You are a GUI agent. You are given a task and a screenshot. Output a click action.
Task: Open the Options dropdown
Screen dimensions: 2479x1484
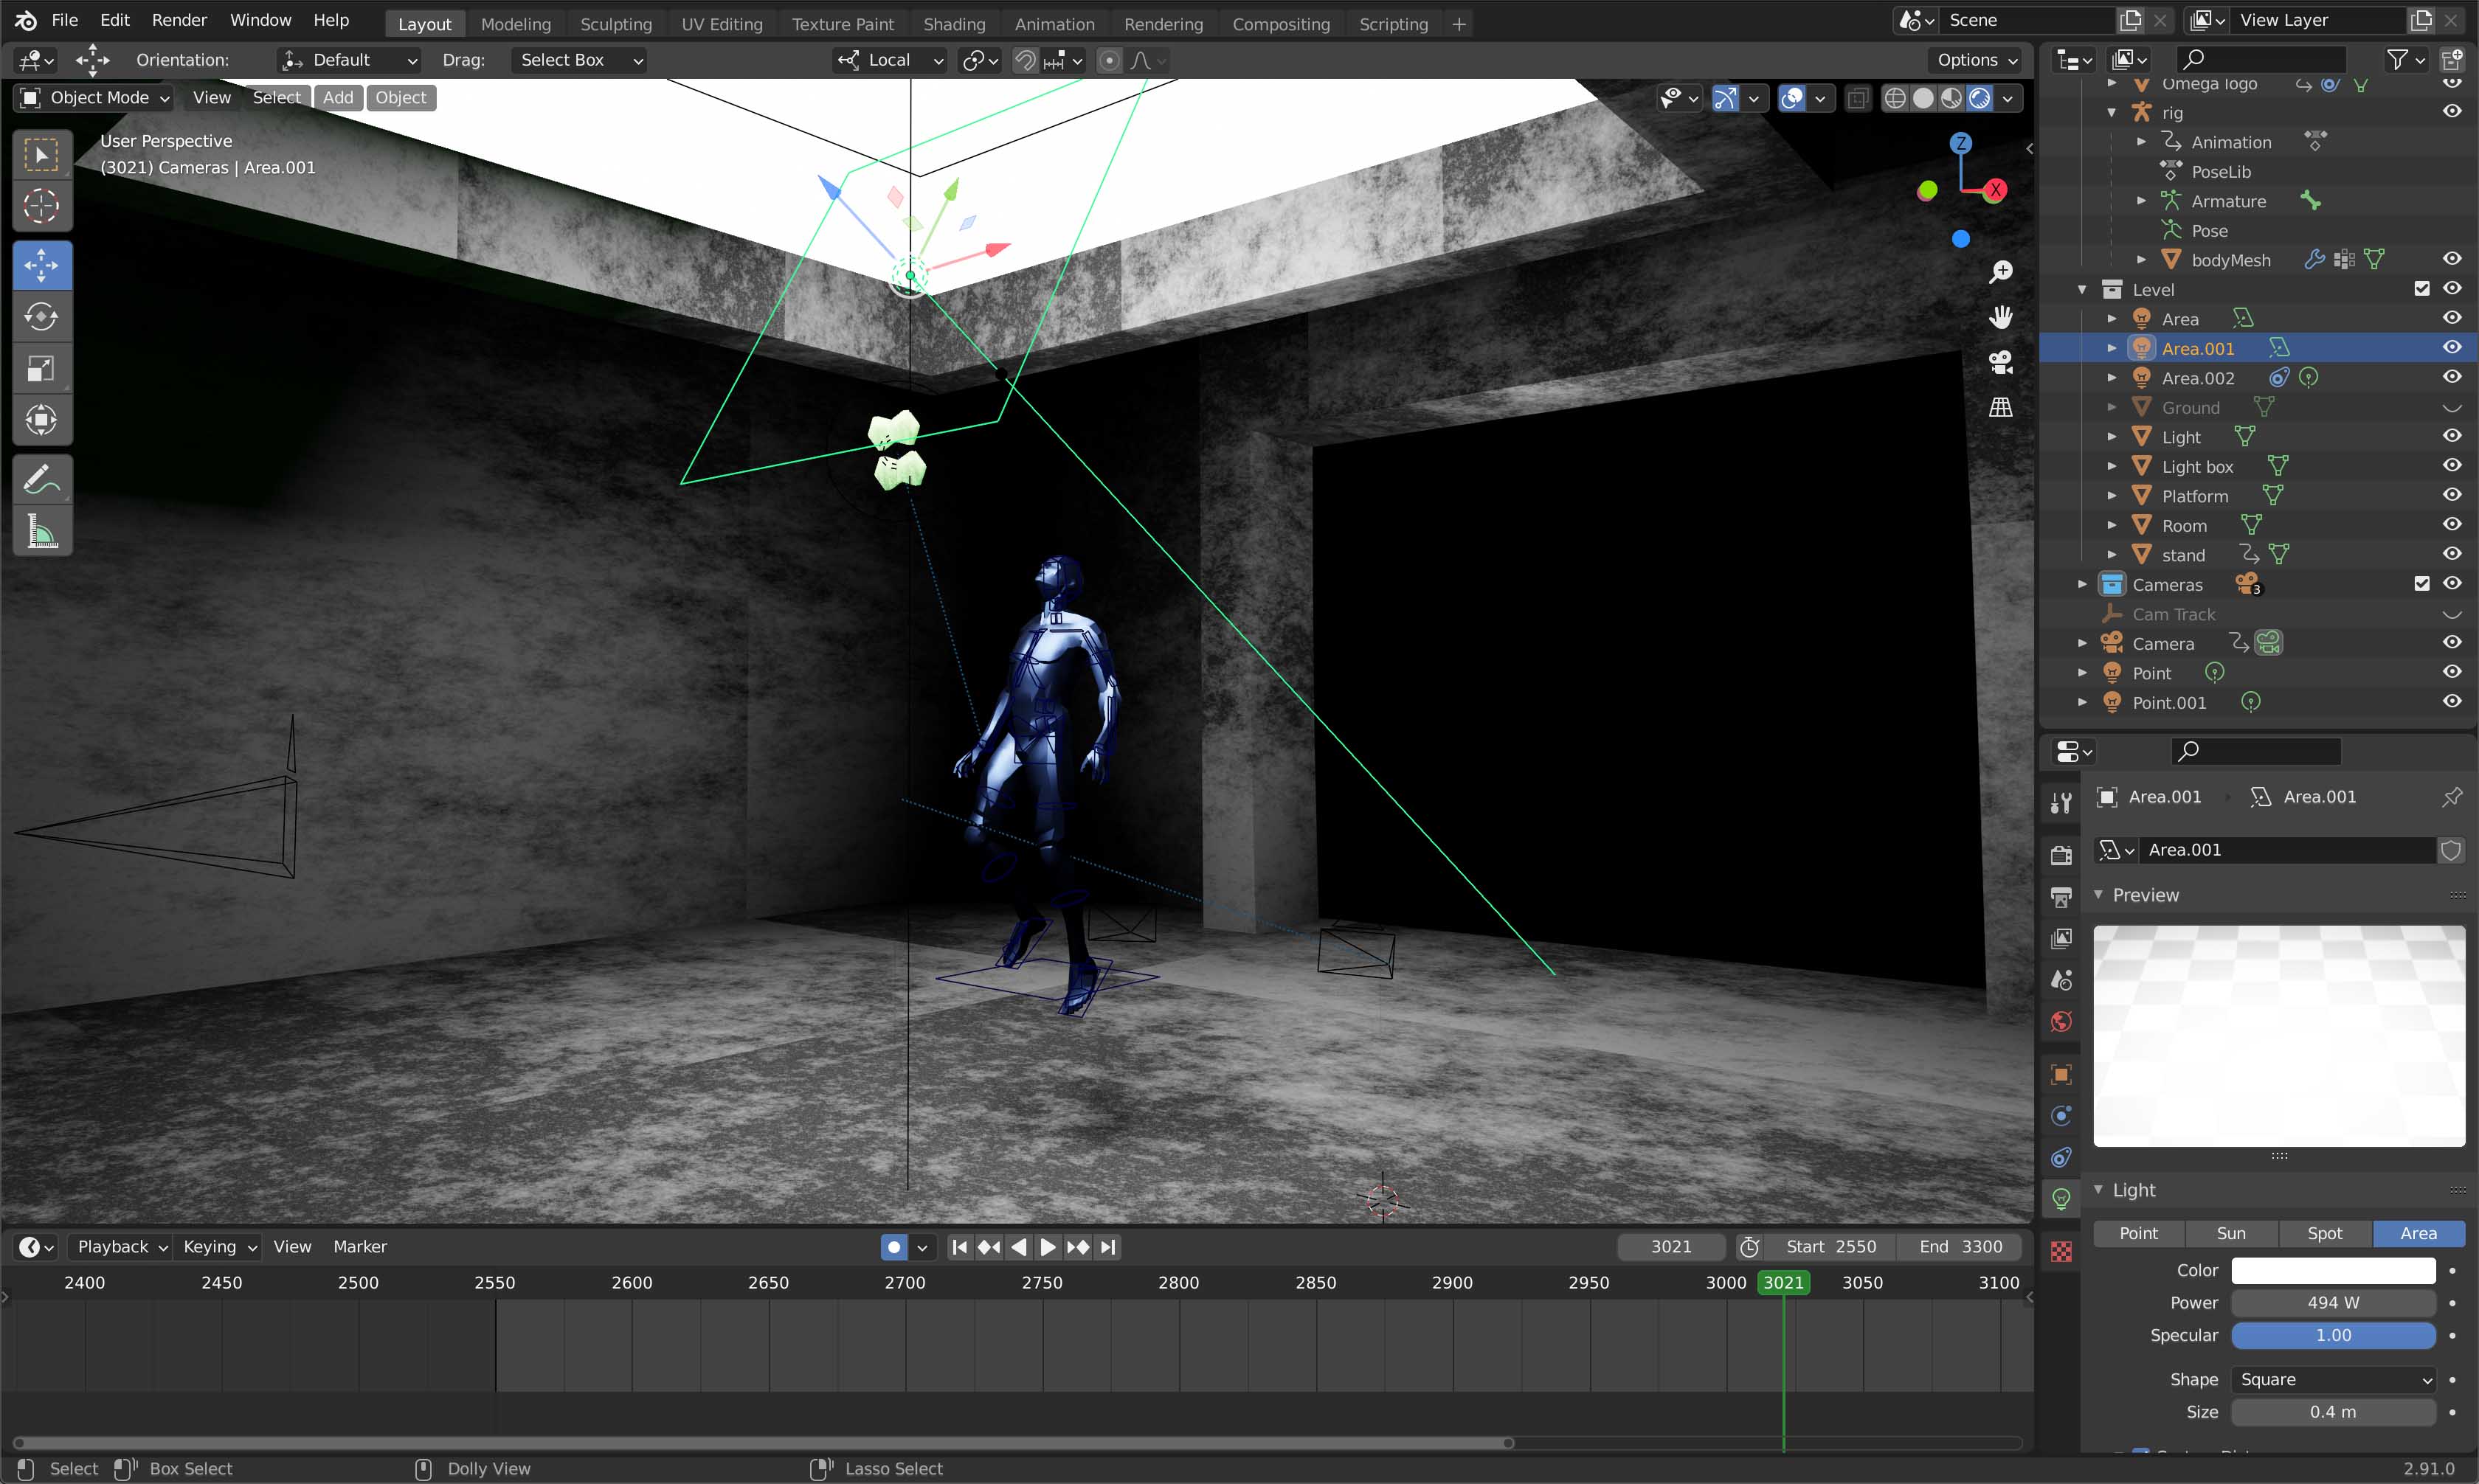(x=1977, y=60)
